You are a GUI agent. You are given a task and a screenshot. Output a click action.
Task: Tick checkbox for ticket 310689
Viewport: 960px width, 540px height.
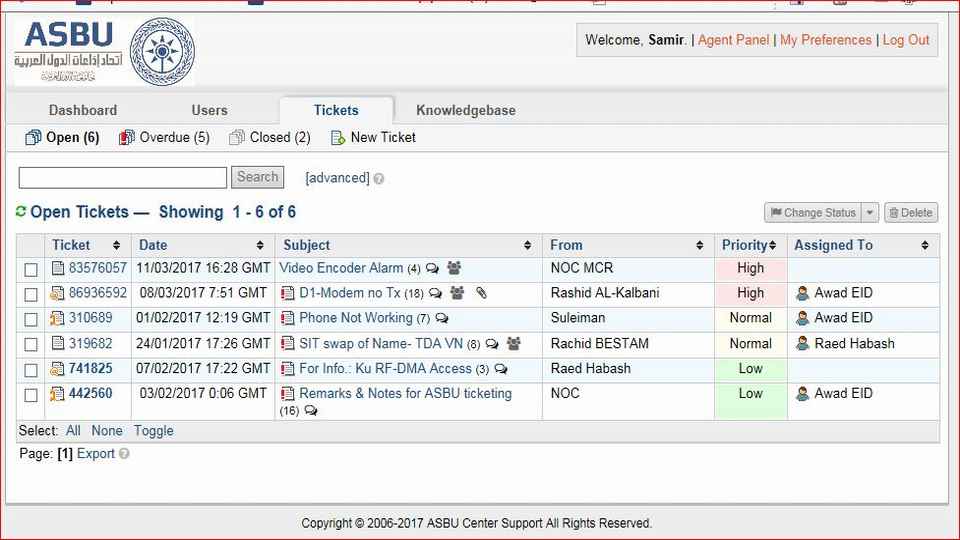[x=31, y=320]
